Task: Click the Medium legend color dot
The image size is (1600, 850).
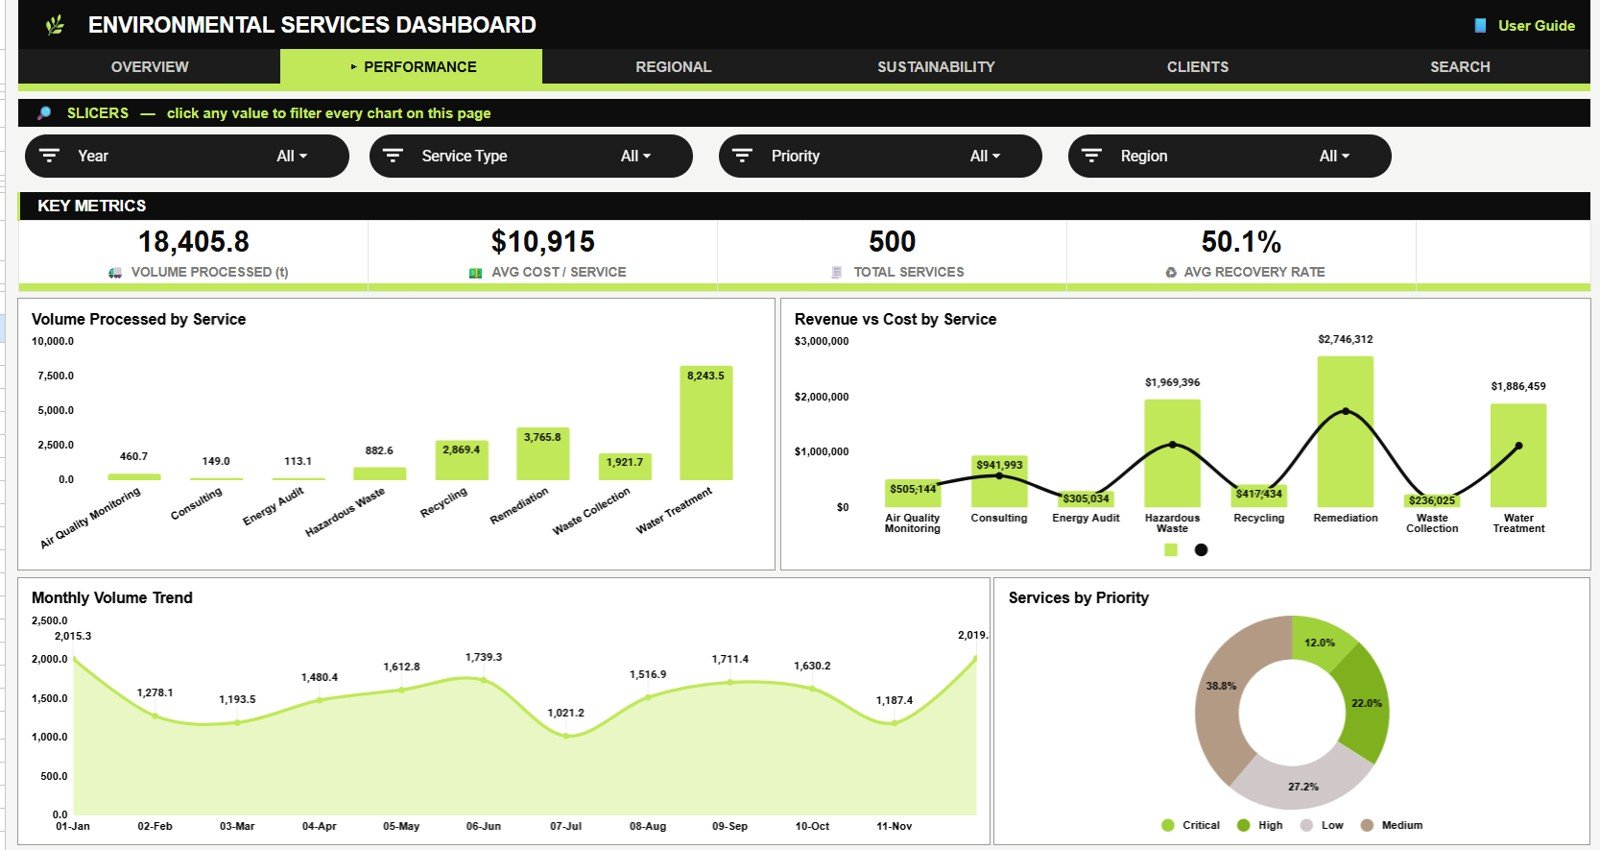Action: point(1366,825)
